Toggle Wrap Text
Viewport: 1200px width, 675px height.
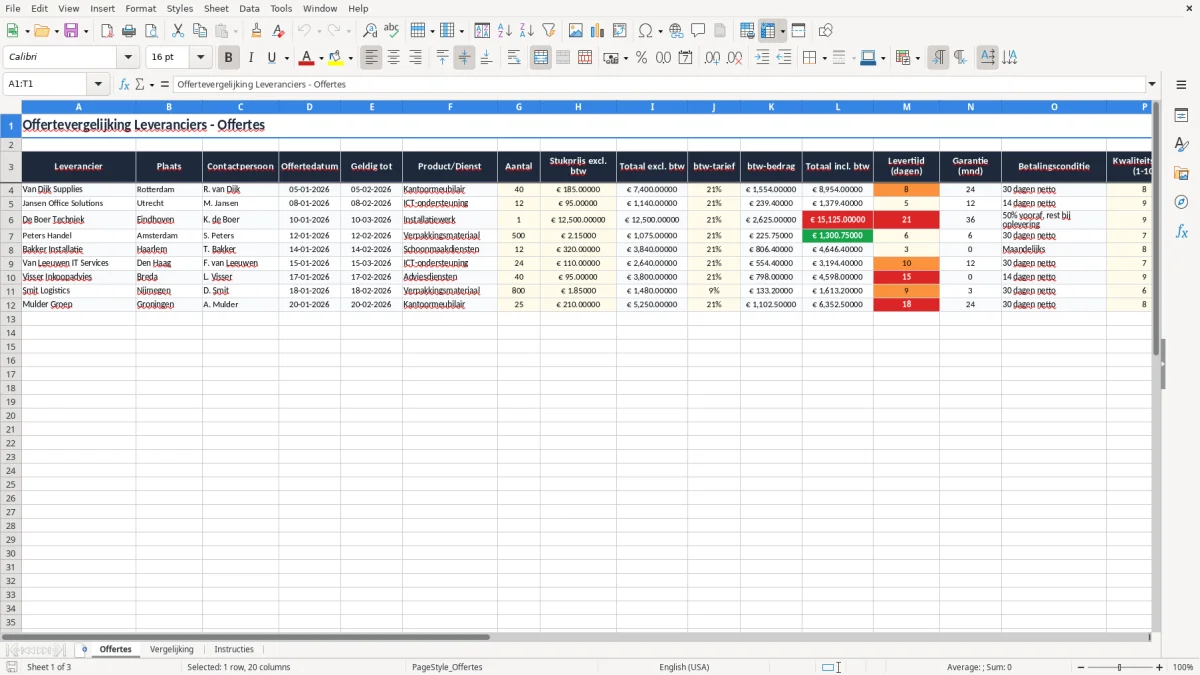tap(514, 58)
